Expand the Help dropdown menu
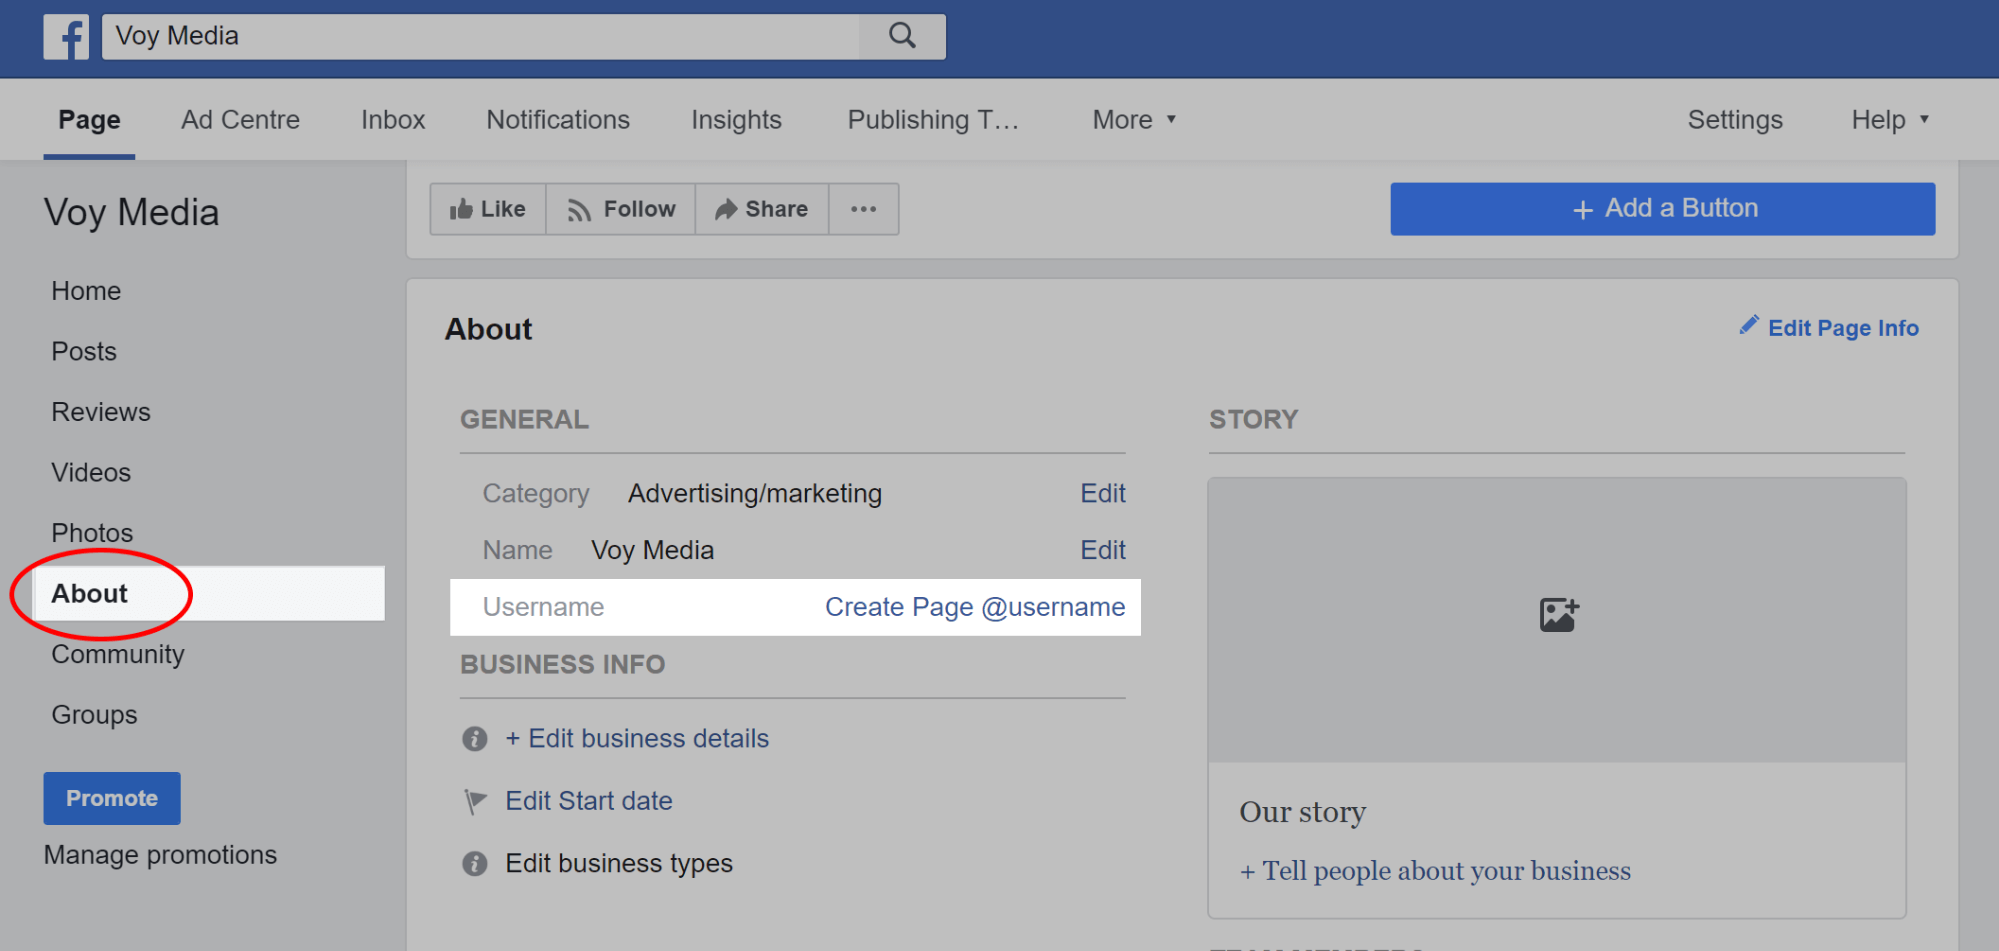The image size is (1999, 951). tap(1890, 120)
